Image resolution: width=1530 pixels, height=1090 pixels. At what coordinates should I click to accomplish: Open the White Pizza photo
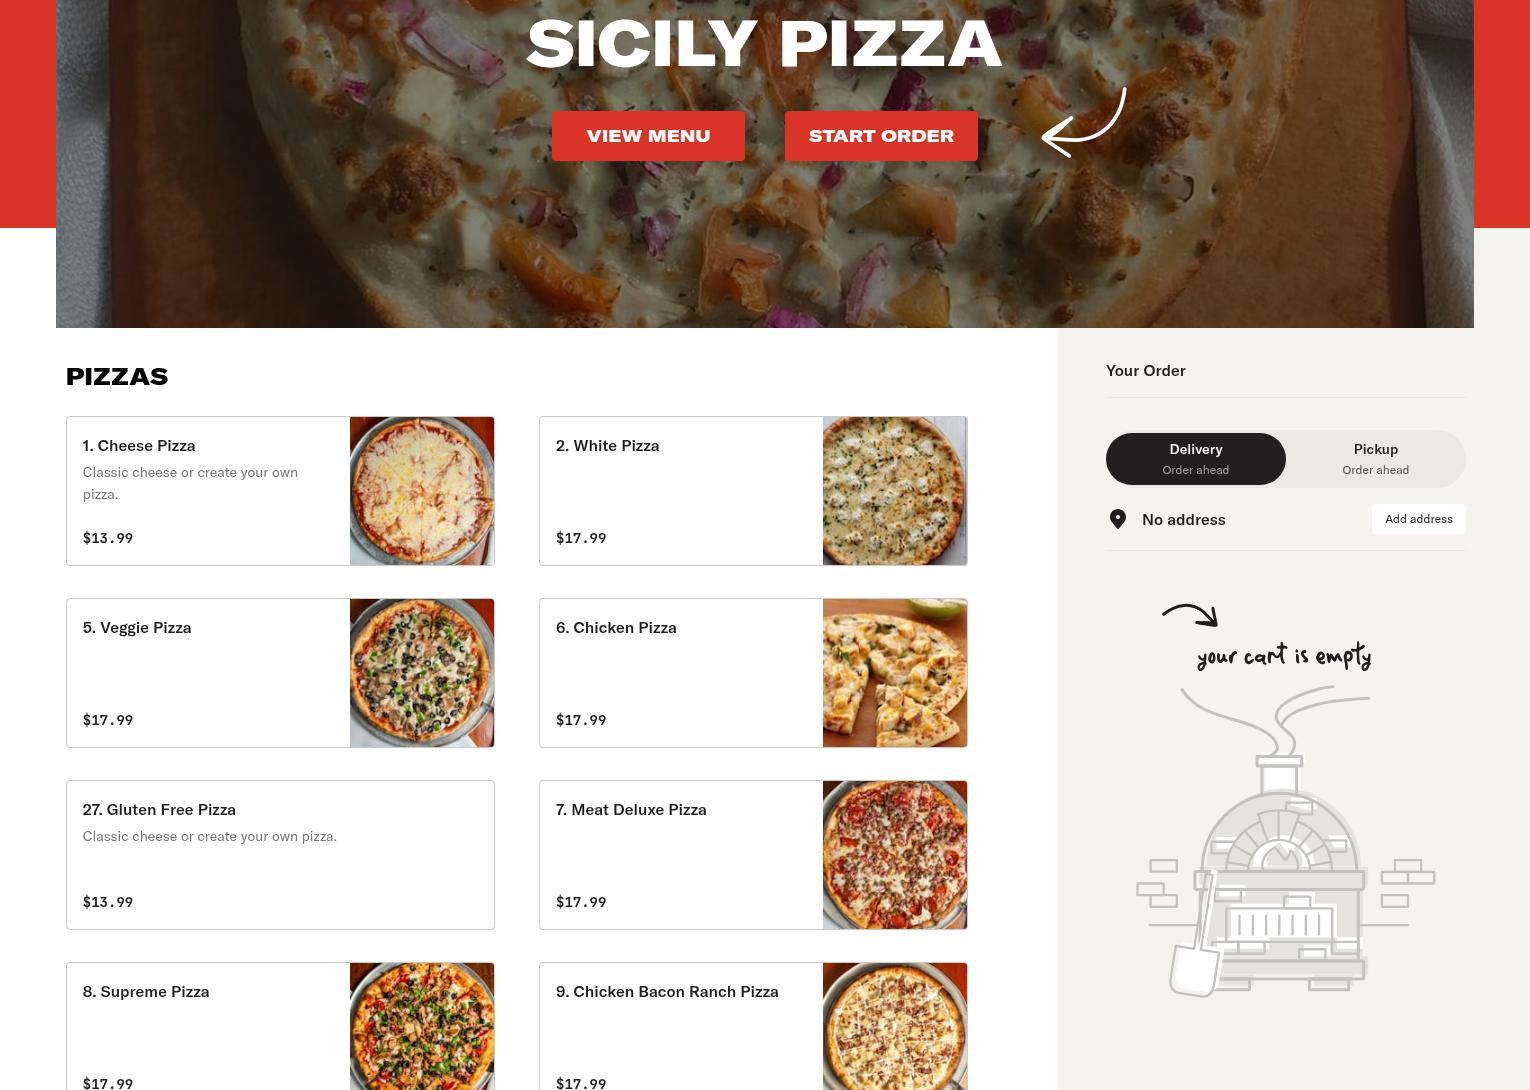[x=895, y=491]
